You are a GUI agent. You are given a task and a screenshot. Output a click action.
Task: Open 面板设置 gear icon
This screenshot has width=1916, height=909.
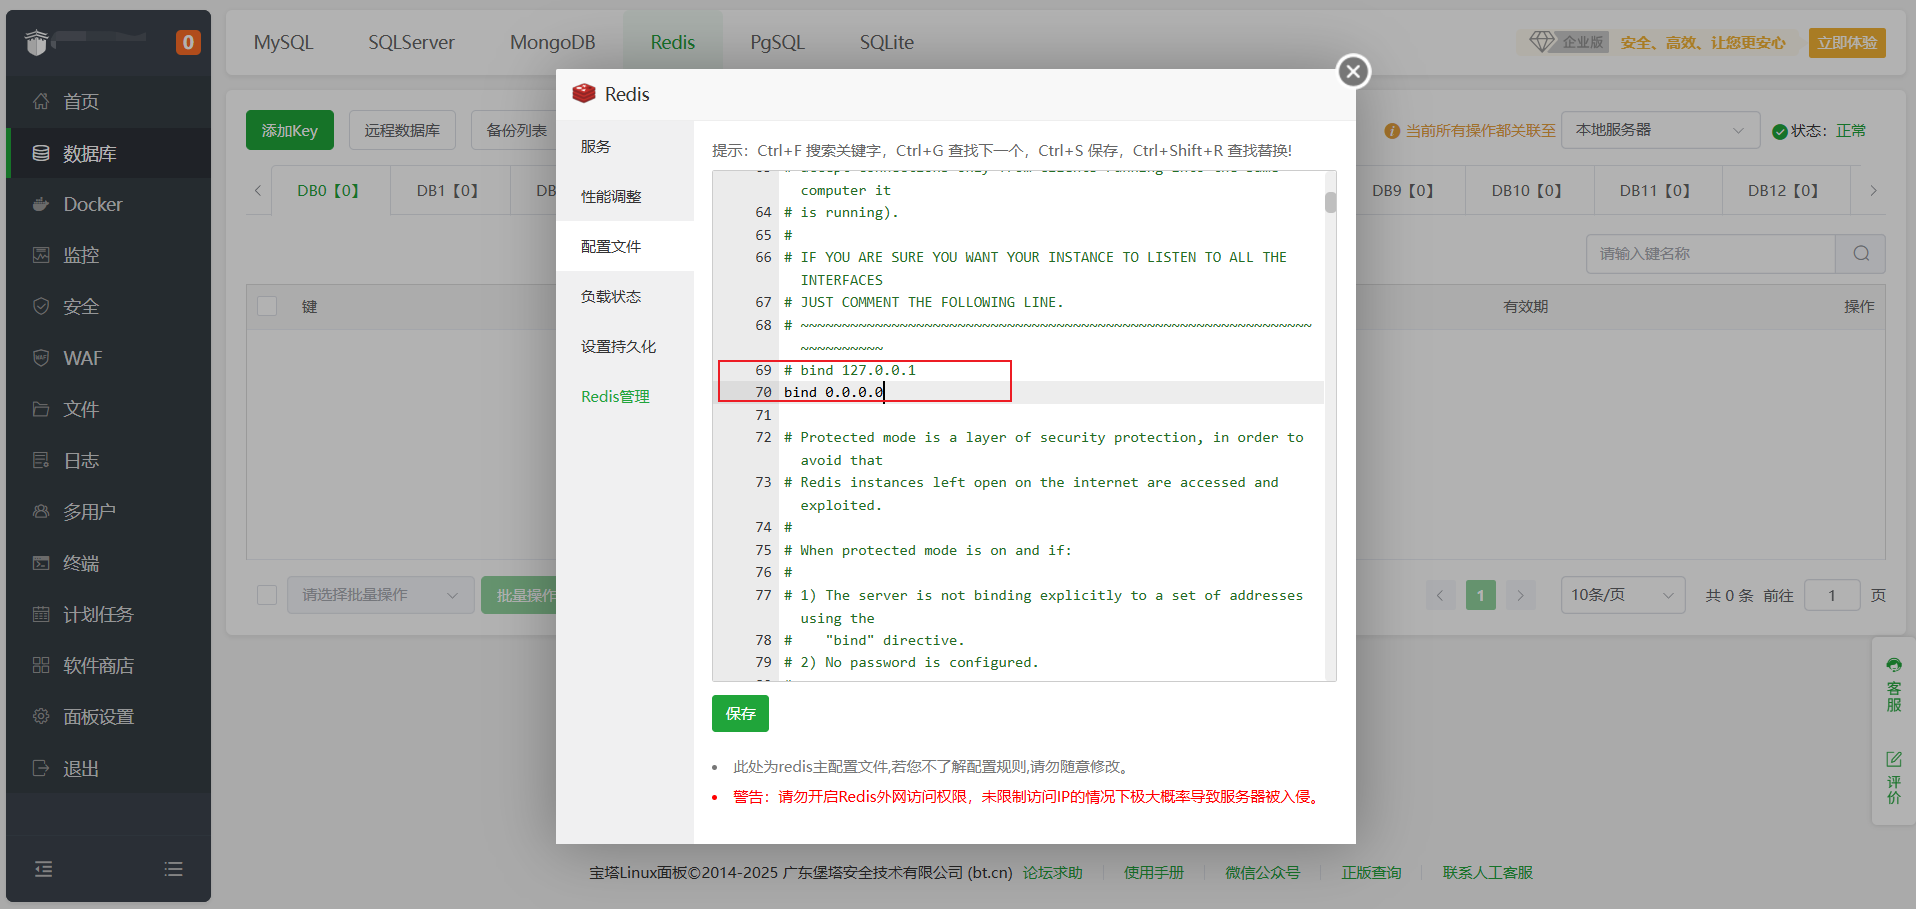coord(41,716)
